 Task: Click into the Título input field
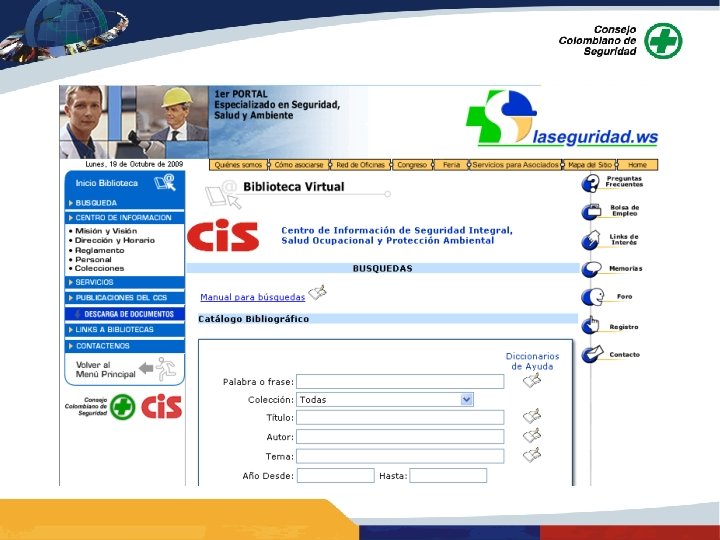point(400,417)
